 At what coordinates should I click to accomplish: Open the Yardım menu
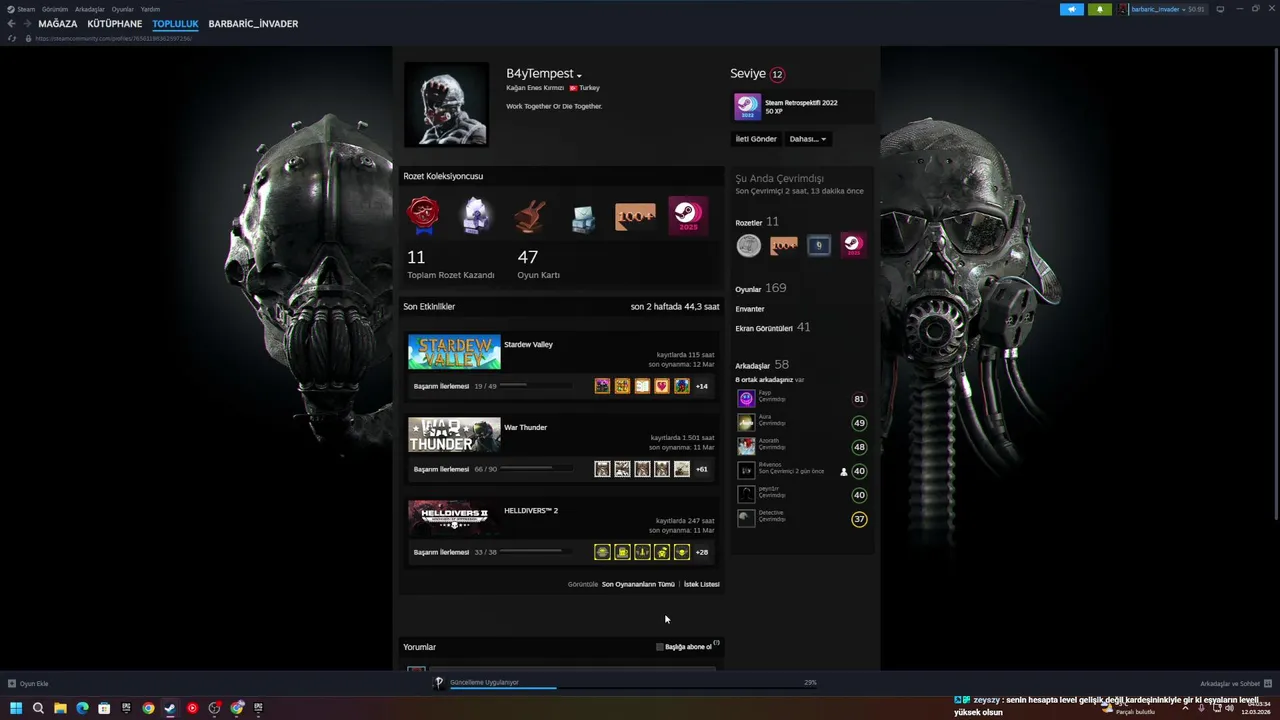pos(150,9)
